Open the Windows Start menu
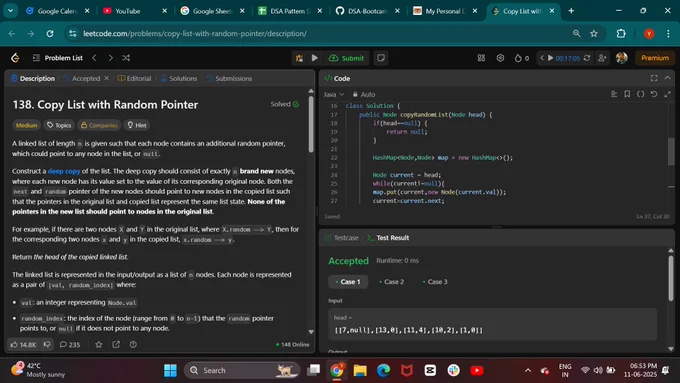Viewport: 680px width, 383px height. pos(170,370)
